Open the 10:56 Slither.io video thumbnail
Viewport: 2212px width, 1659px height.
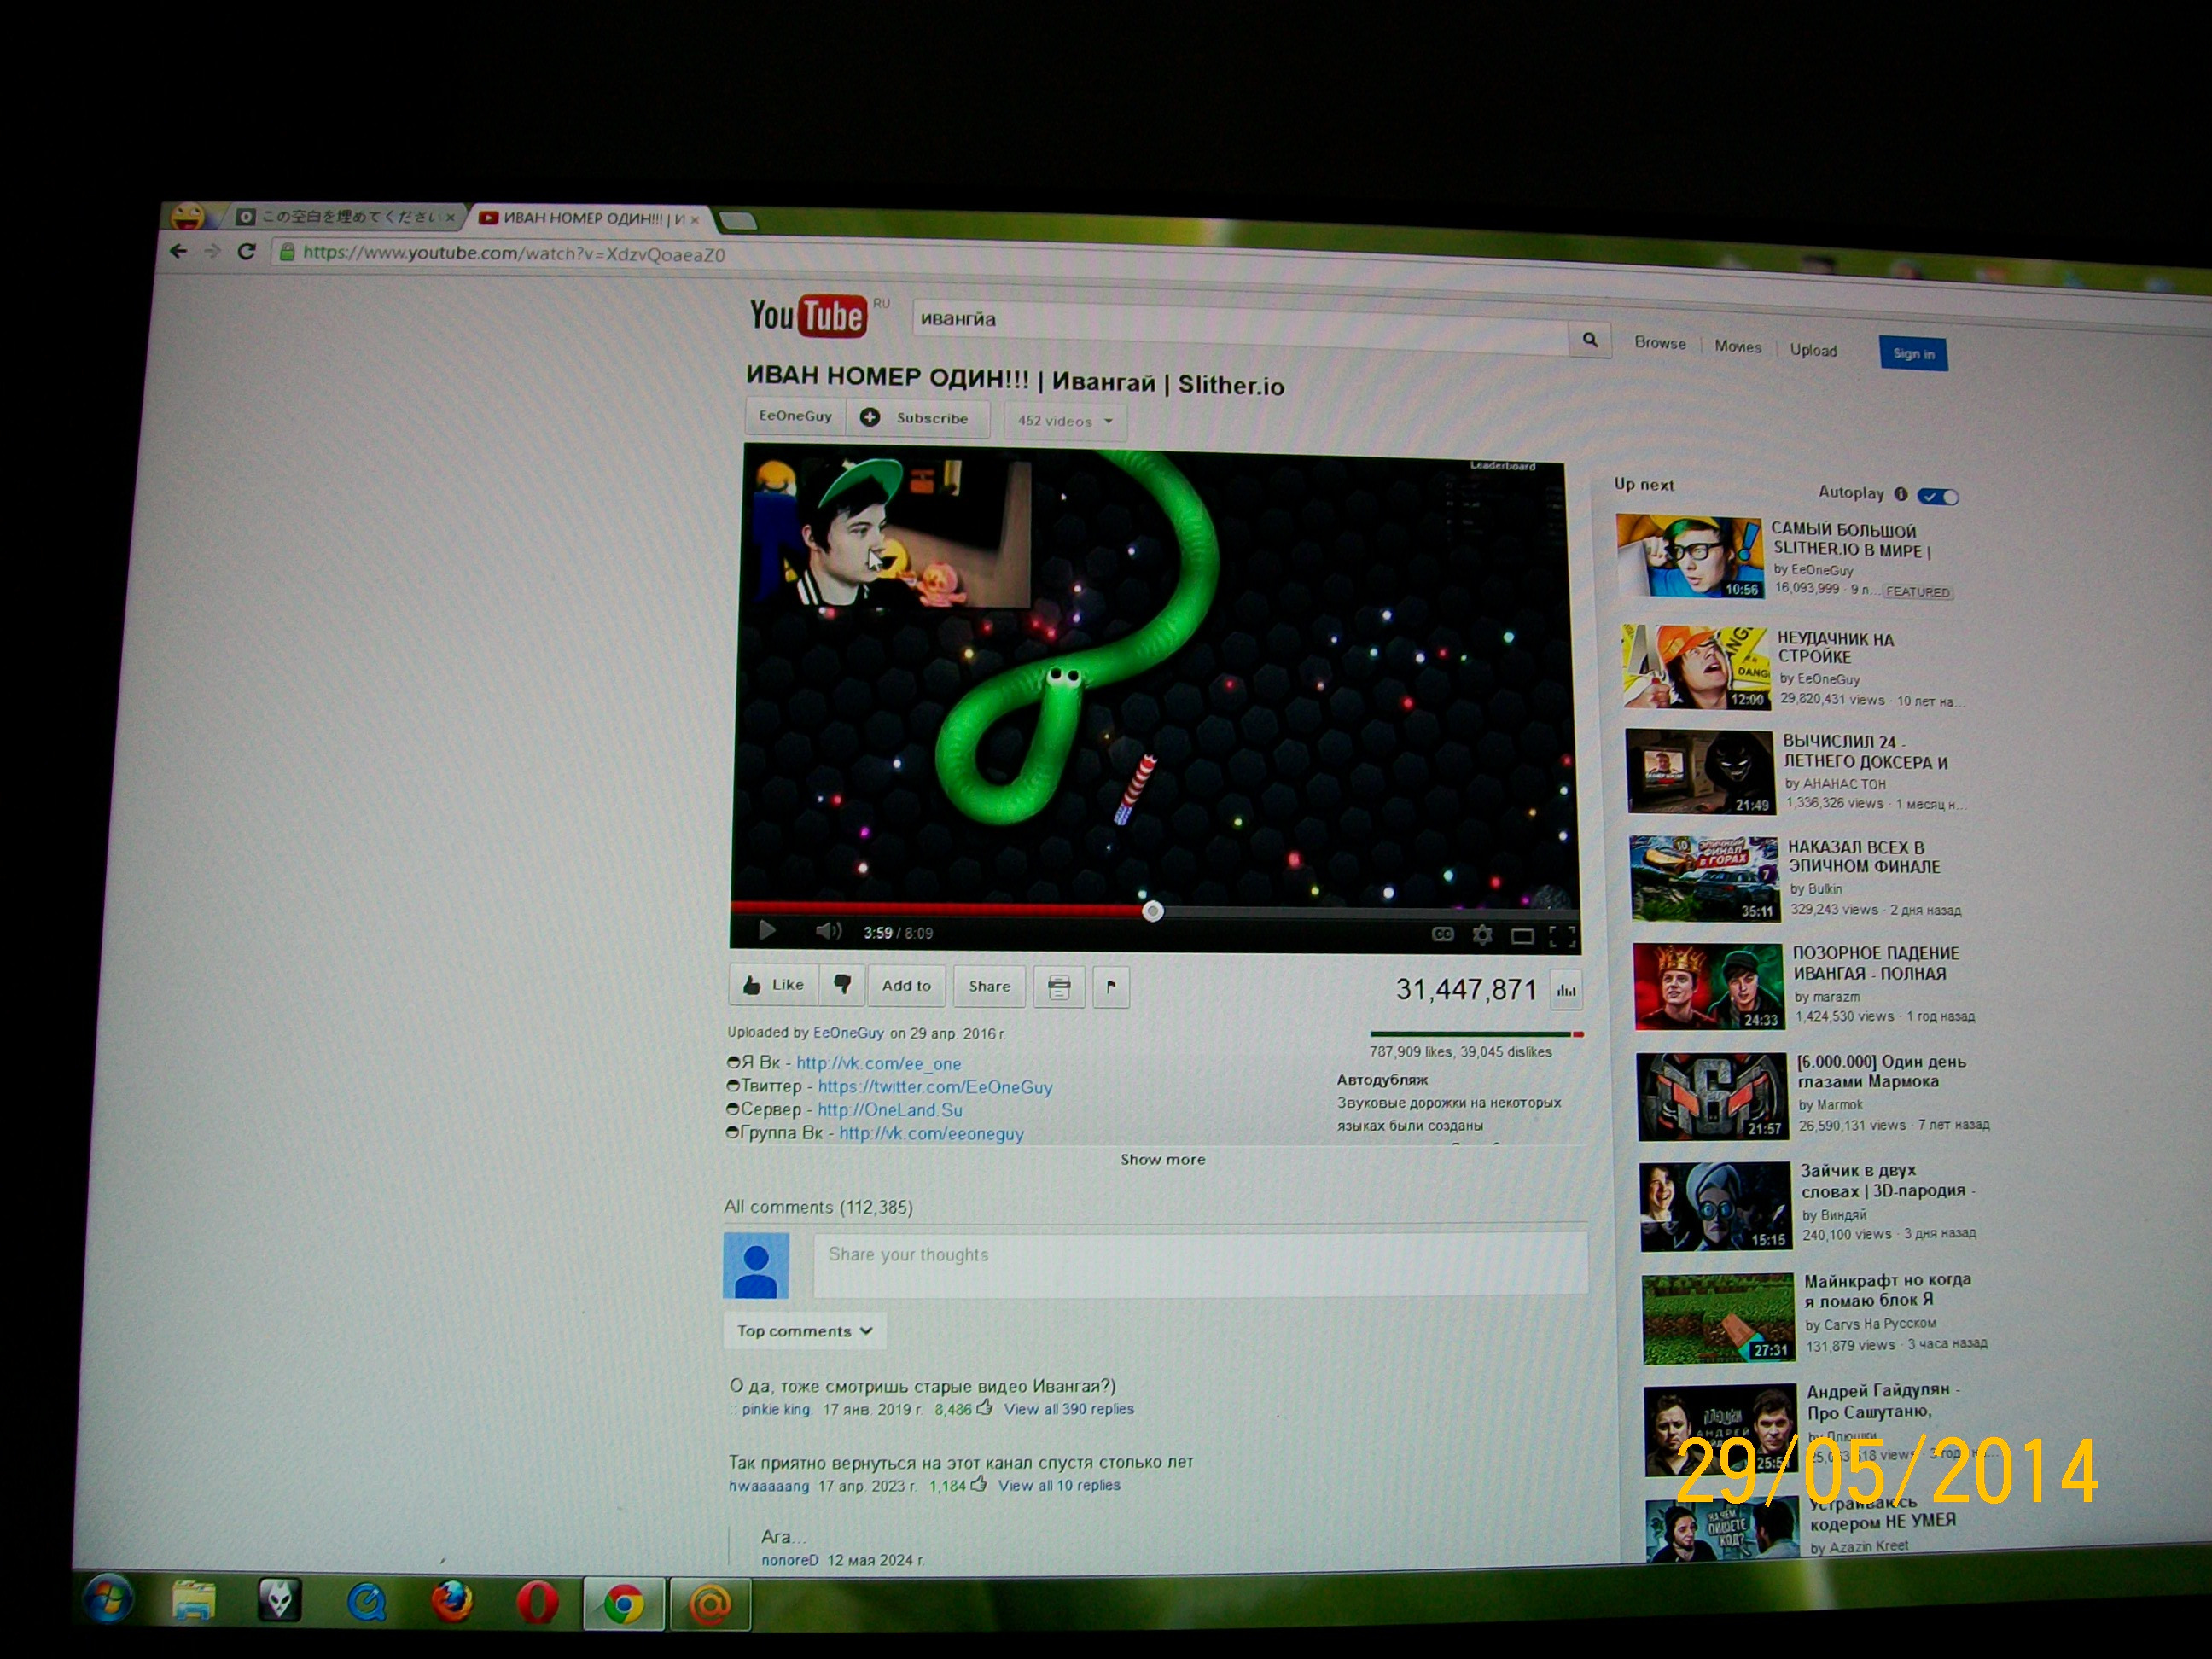1689,557
